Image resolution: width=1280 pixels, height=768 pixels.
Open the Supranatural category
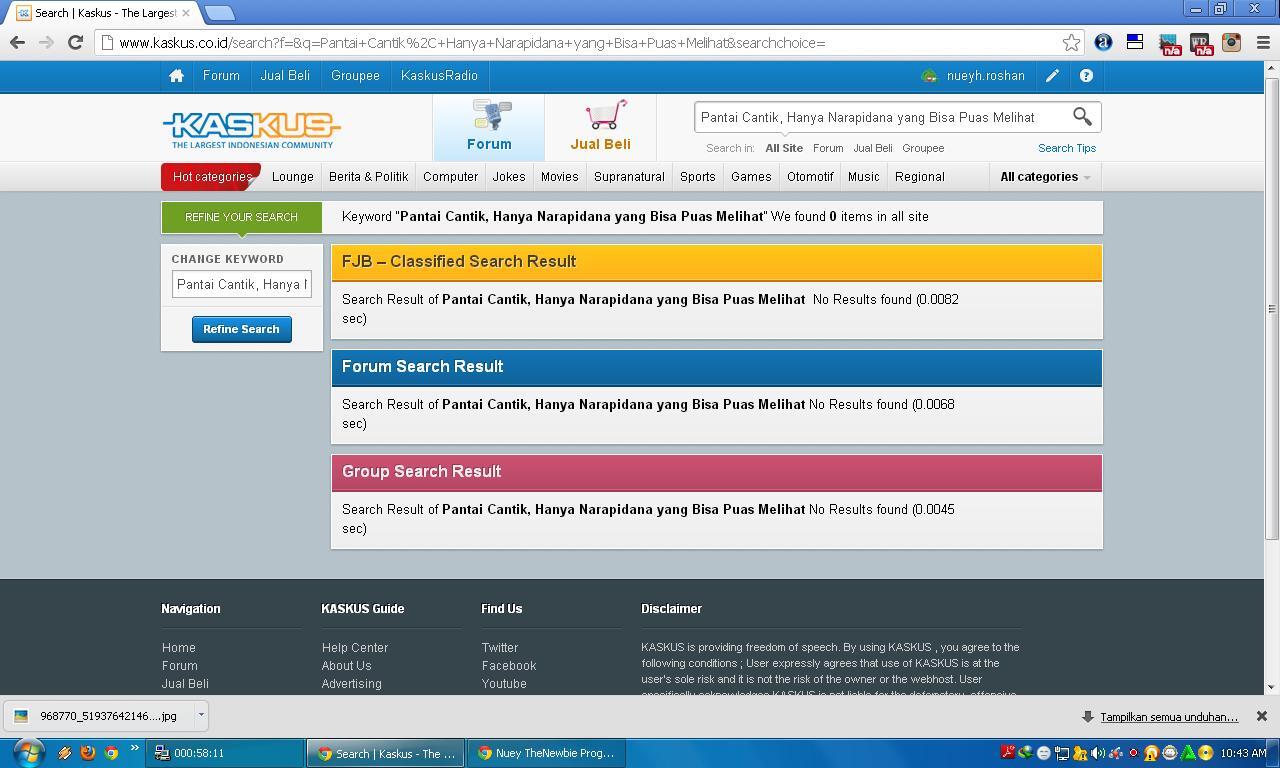629,177
